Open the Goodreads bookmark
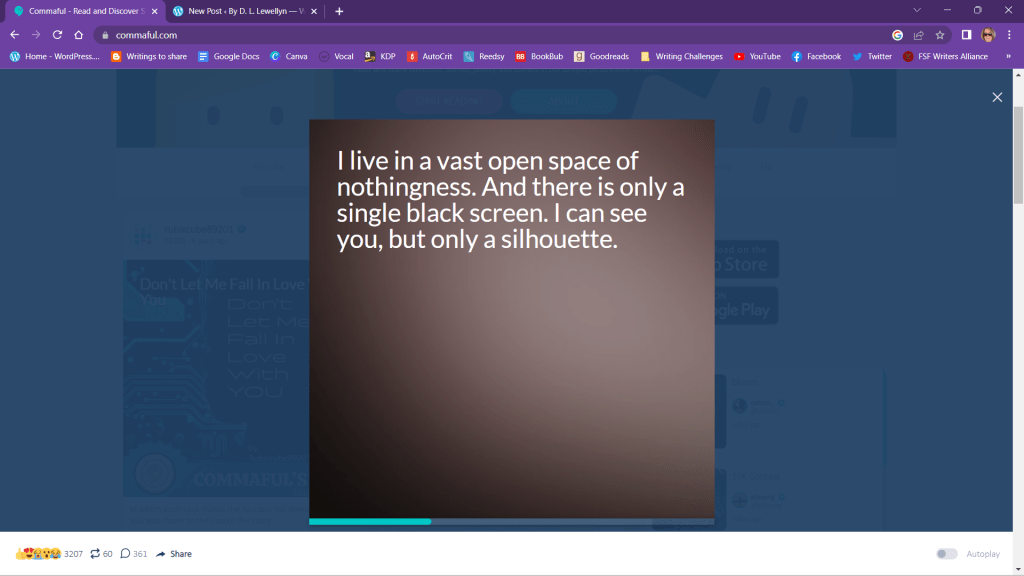This screenshot has width=1024, height=576. click(602, 56)
